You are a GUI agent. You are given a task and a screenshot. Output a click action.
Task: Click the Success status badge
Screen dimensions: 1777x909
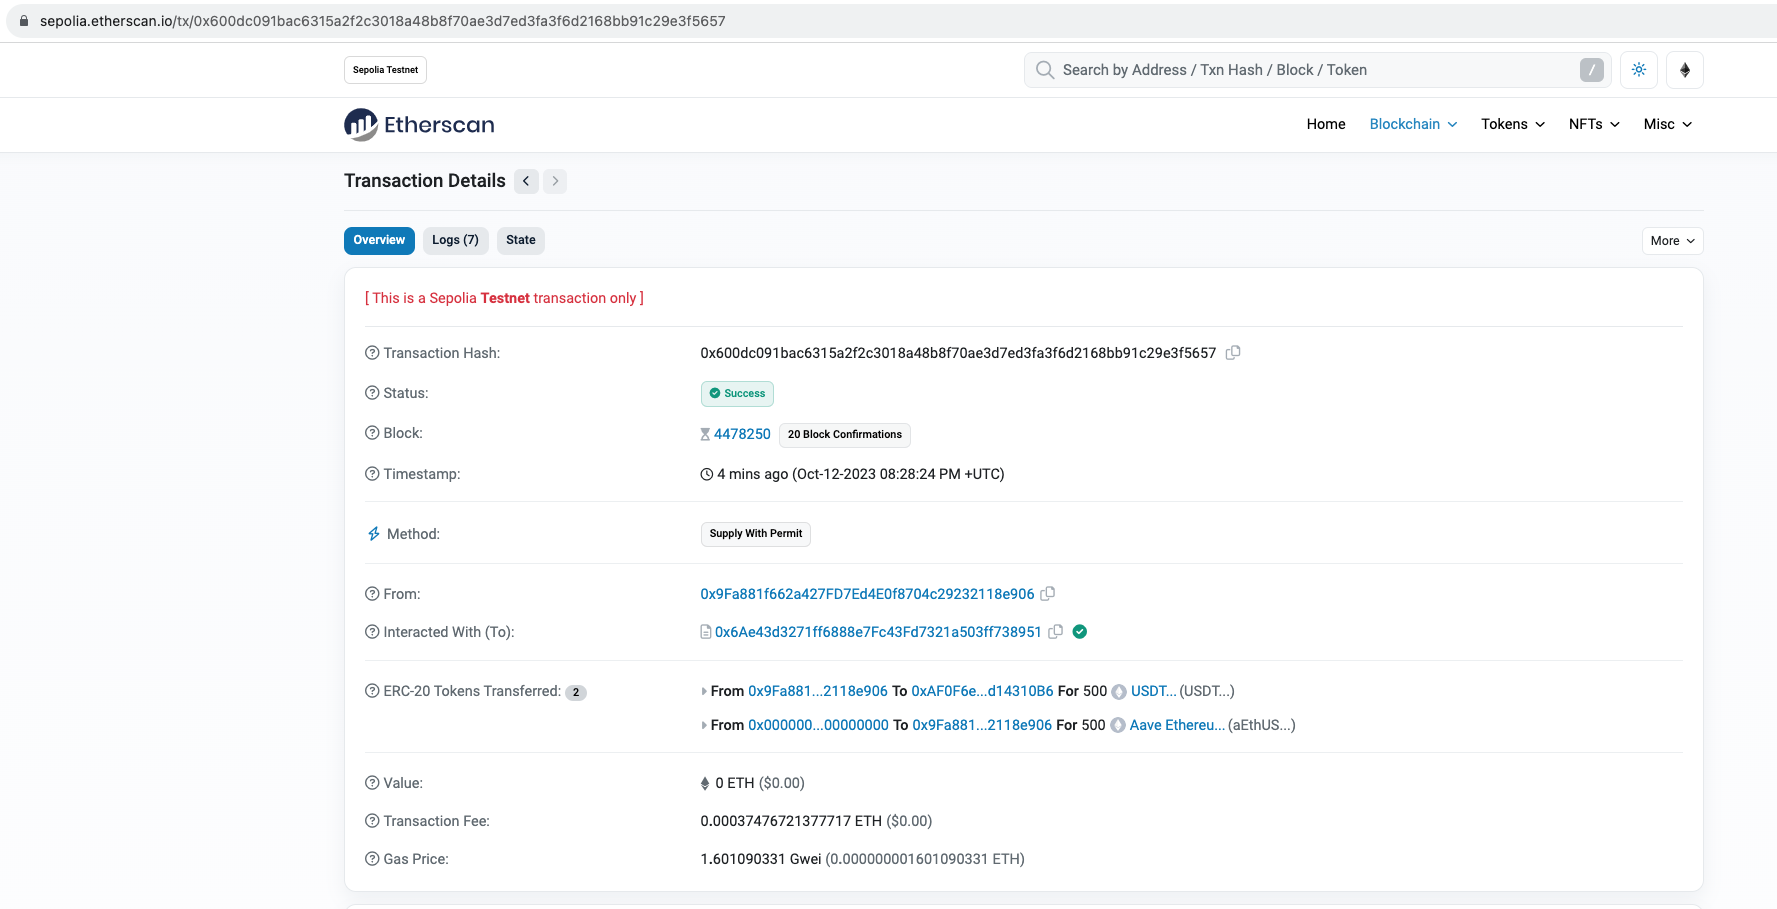pyautogui.click(x=737, y=394)
